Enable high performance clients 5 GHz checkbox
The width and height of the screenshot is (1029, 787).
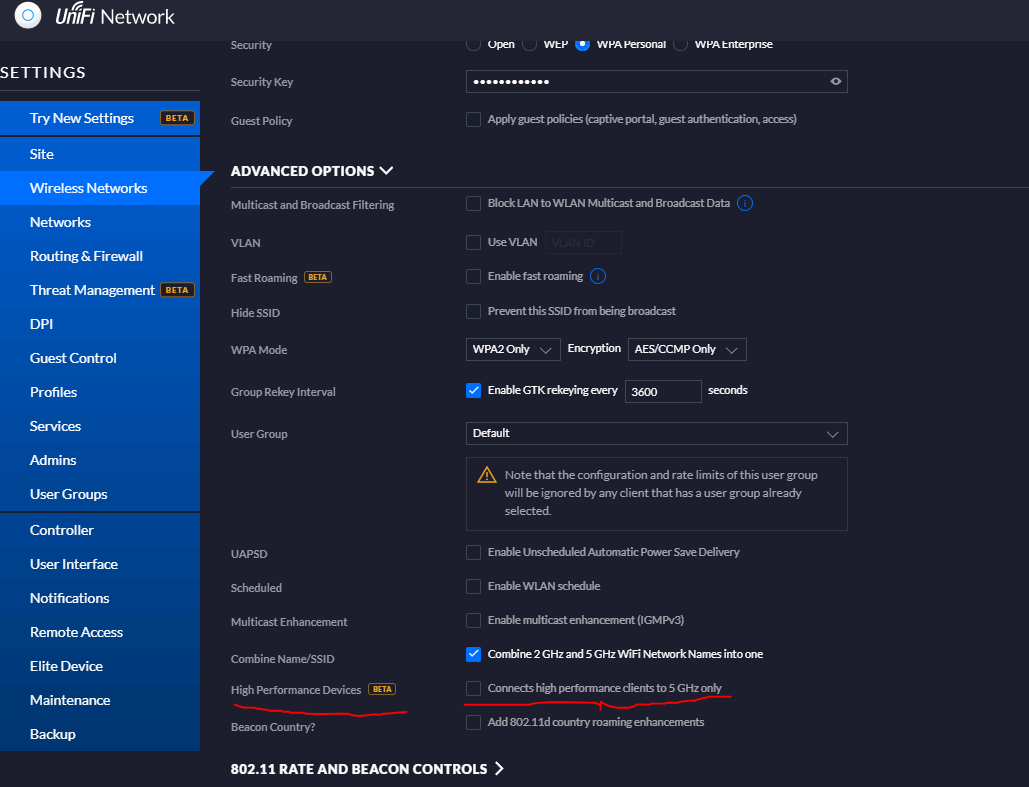coord(474,688)
